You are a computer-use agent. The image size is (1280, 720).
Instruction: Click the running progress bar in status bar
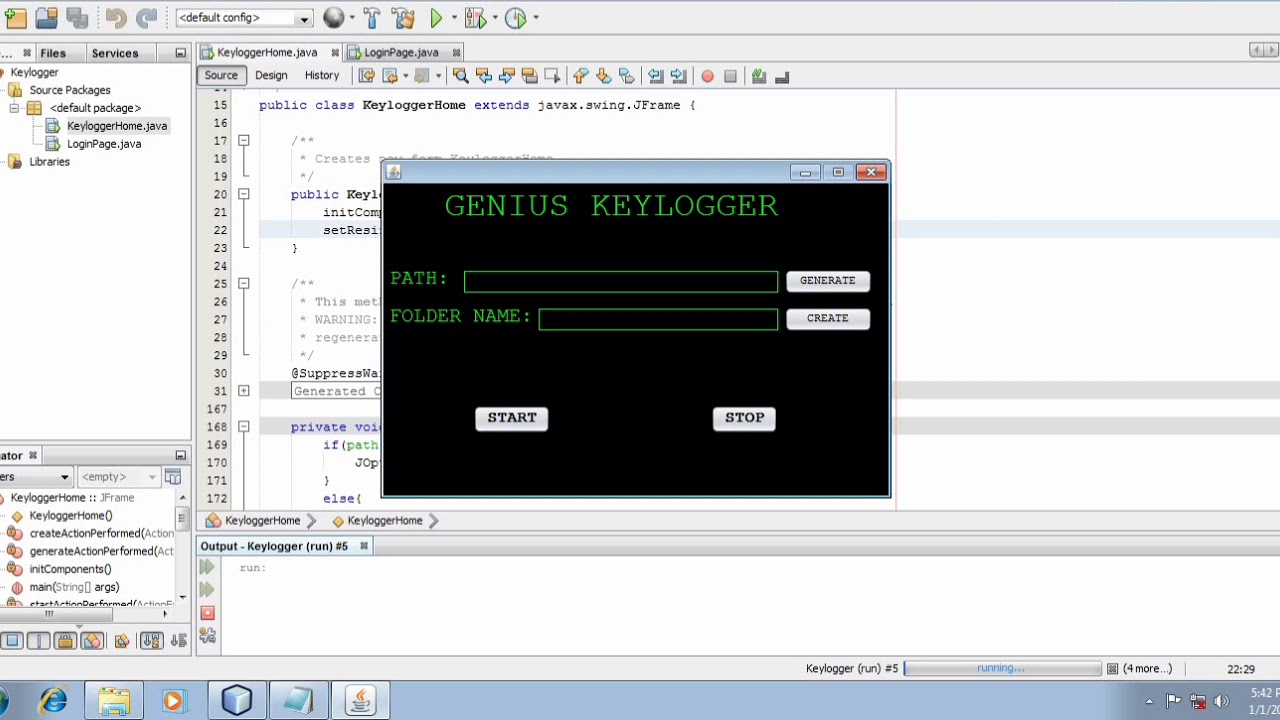[x=1002, y=669]
